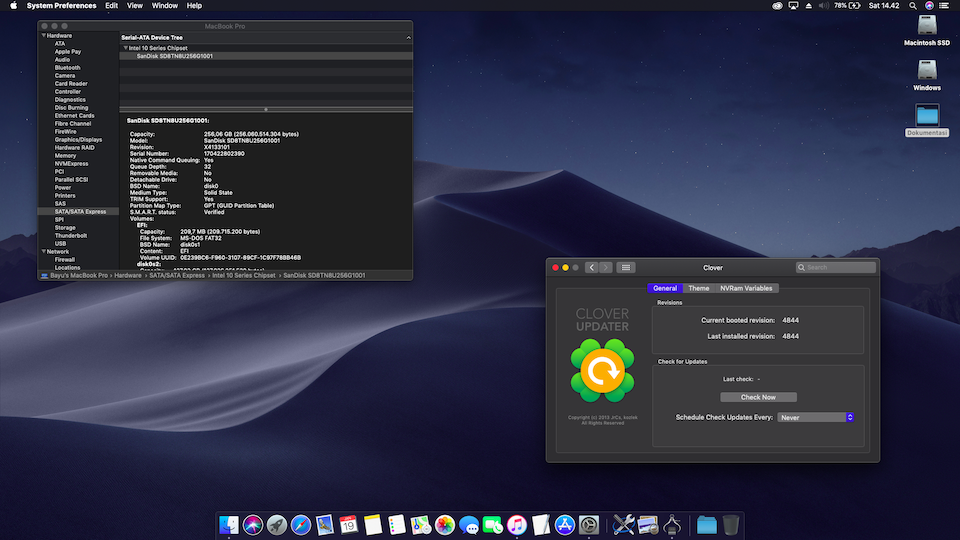Collapse Network section in System Information sidebar

[x=43, y=252]
